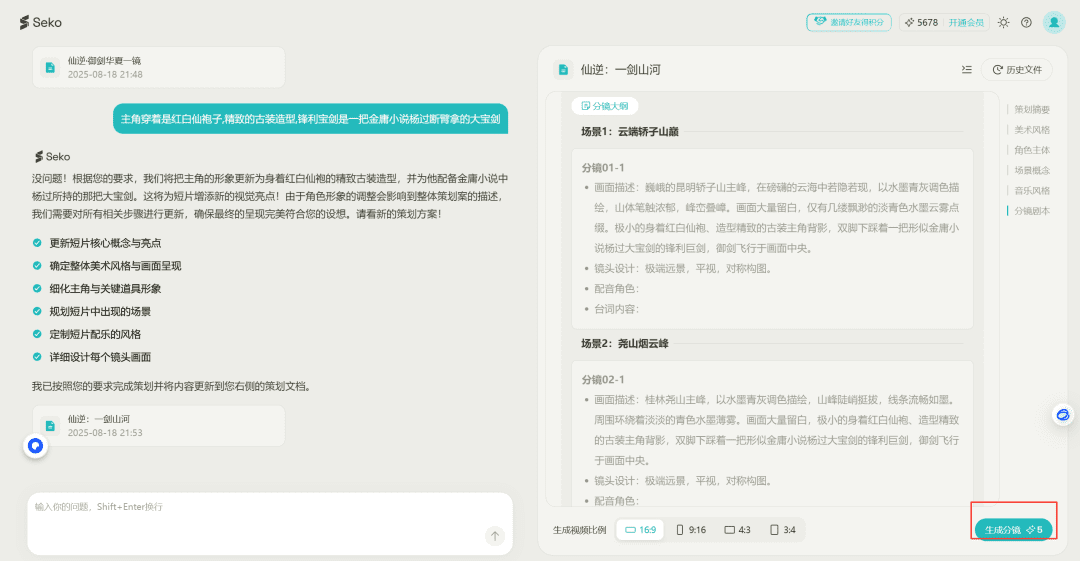Toggle the light/dark theme sun icon
The width and height of the screenshot is (1080, 561).
tap(1003, 22)
